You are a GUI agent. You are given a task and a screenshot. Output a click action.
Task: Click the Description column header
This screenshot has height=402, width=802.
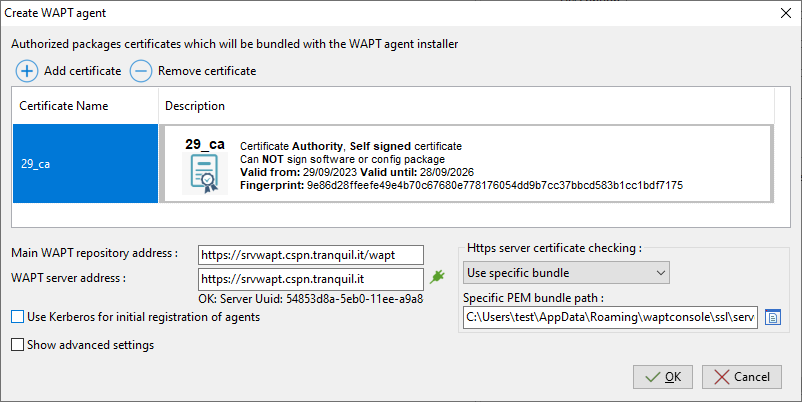[195, 106]
